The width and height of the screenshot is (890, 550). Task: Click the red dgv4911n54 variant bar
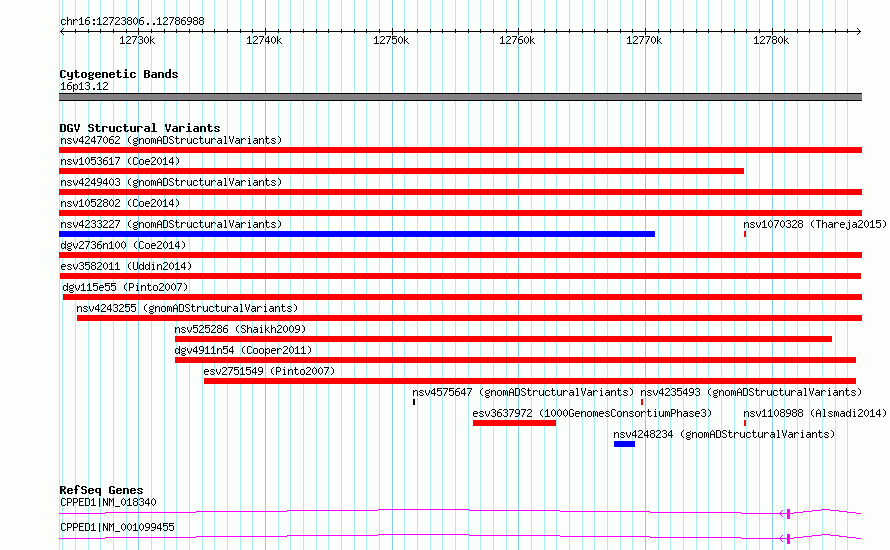(515, 360)
